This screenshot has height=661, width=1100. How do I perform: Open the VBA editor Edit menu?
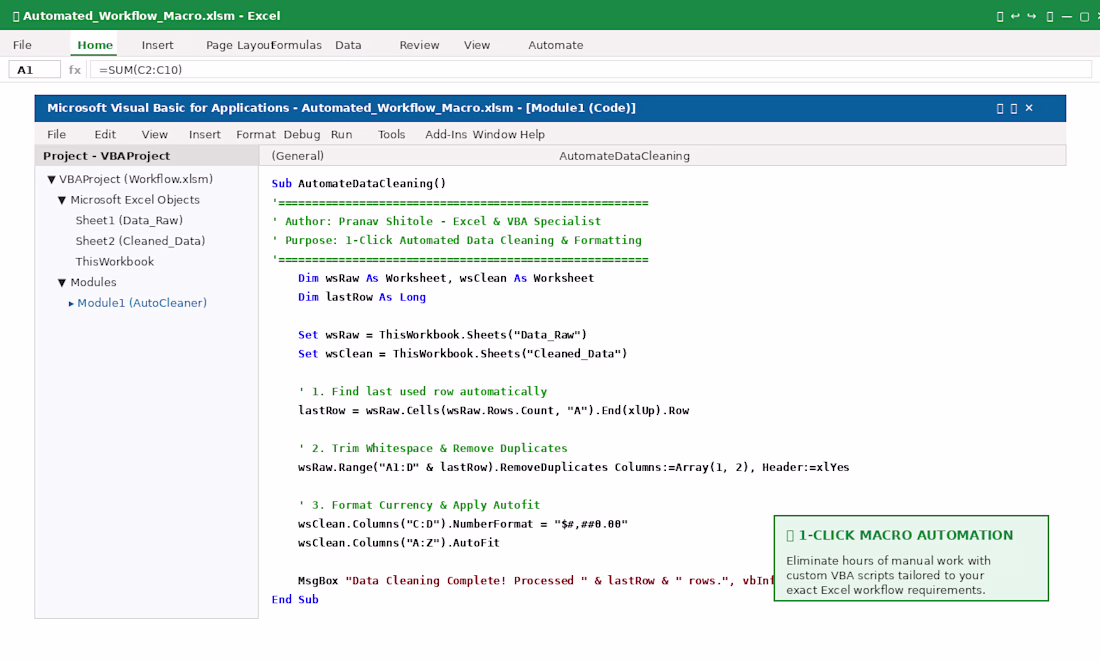pyautogui.click(x=105, y=134)
